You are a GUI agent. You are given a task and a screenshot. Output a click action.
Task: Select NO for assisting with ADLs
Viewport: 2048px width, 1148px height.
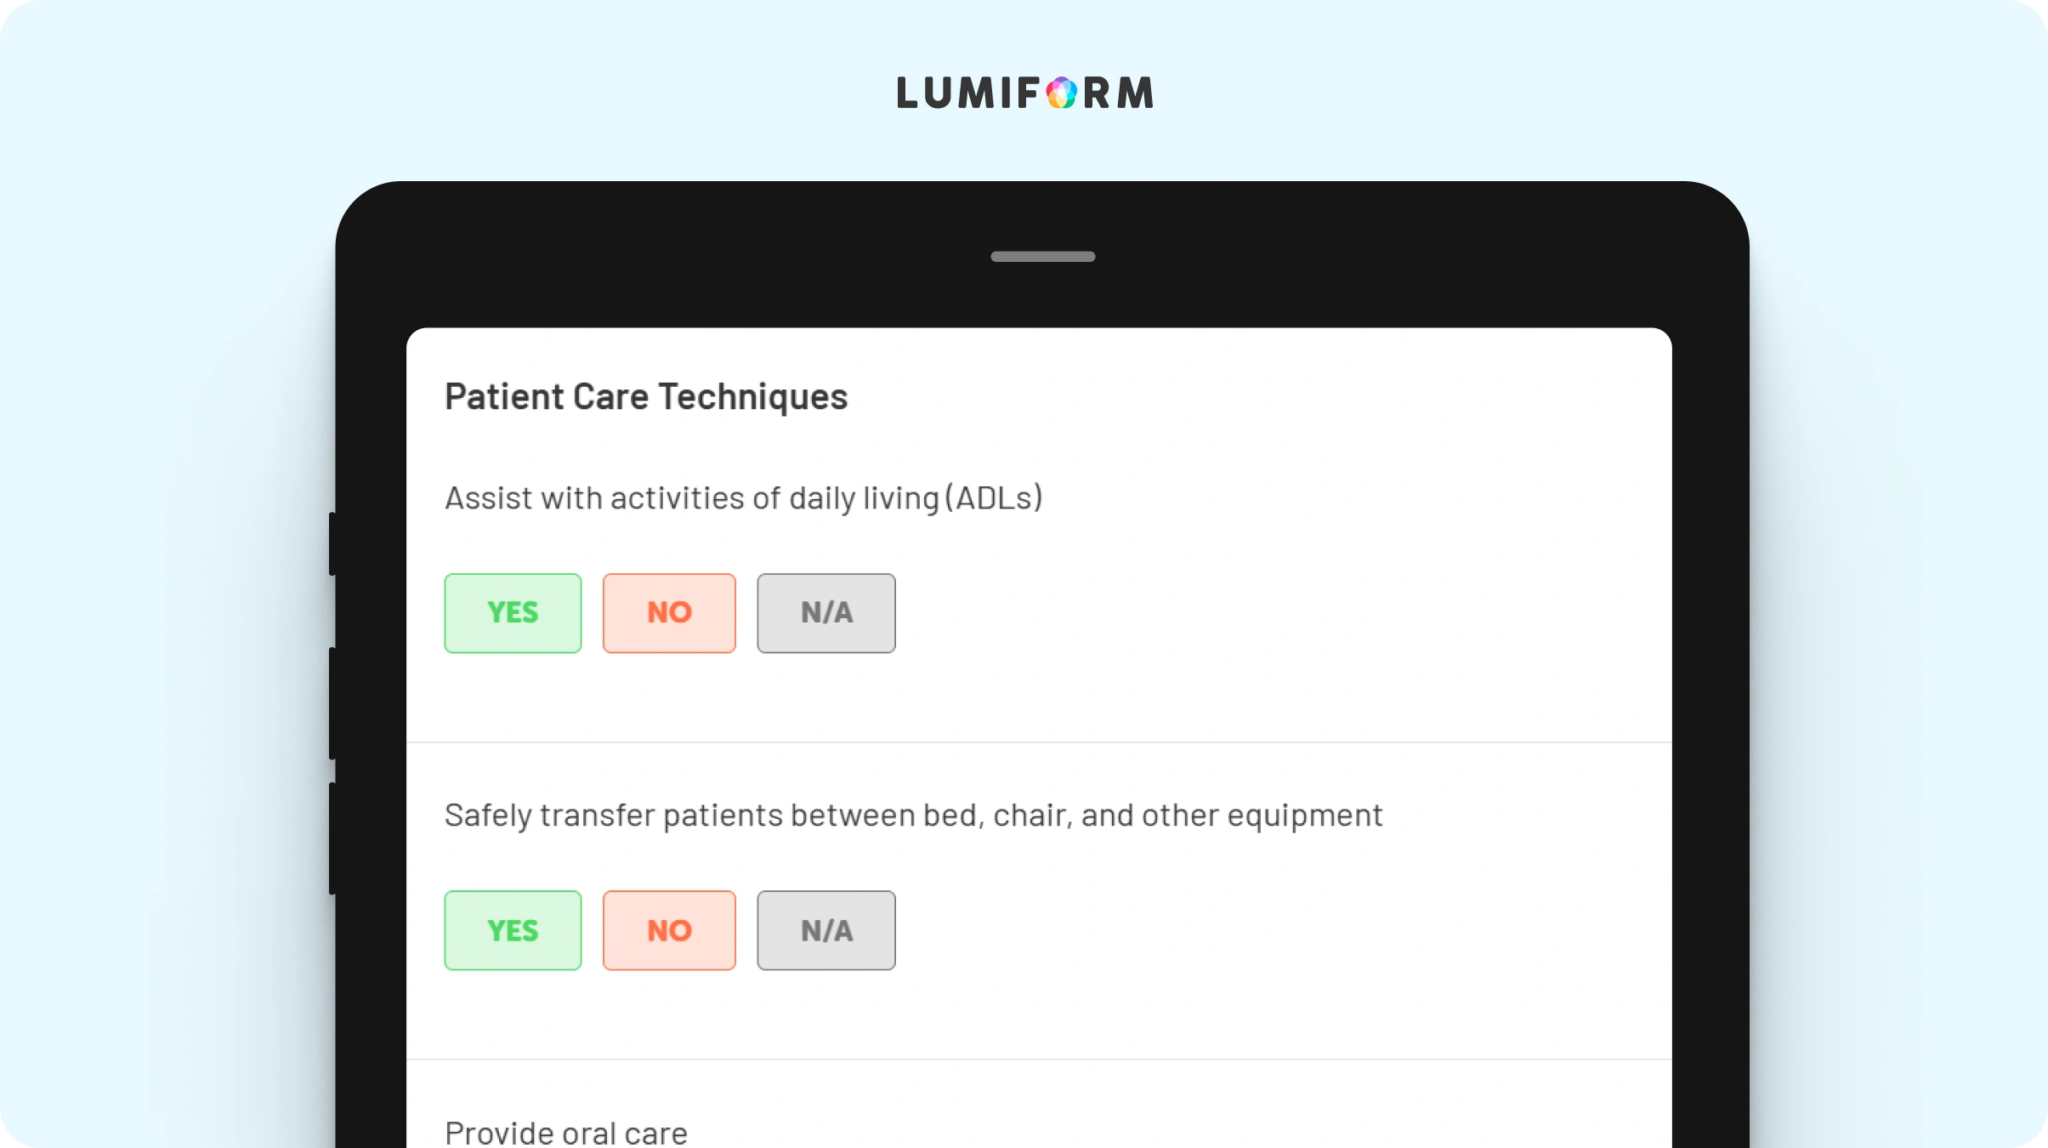click(669, 613)
